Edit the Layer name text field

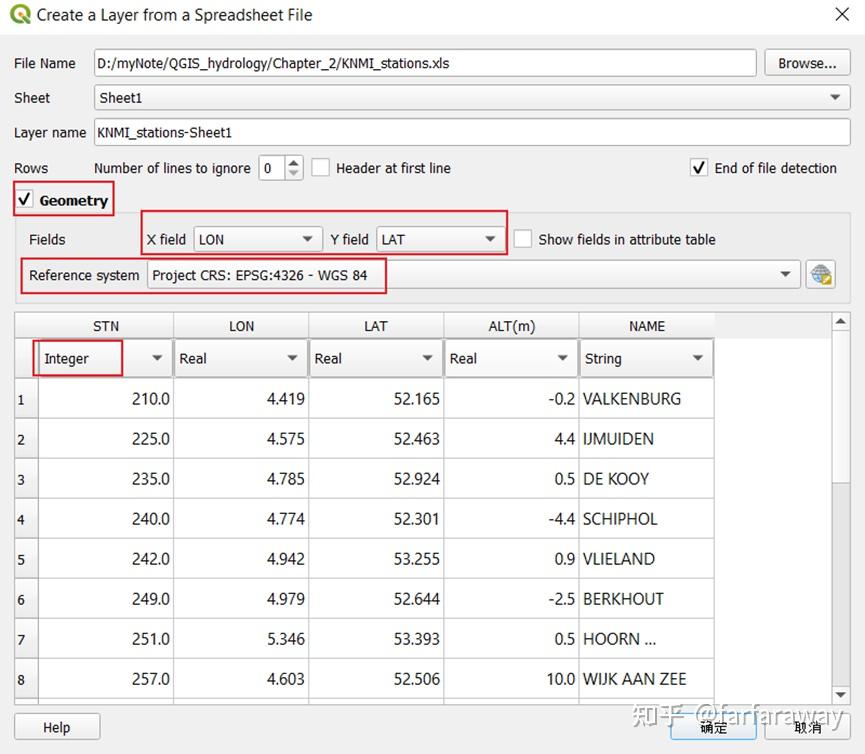tap(470, 132)
